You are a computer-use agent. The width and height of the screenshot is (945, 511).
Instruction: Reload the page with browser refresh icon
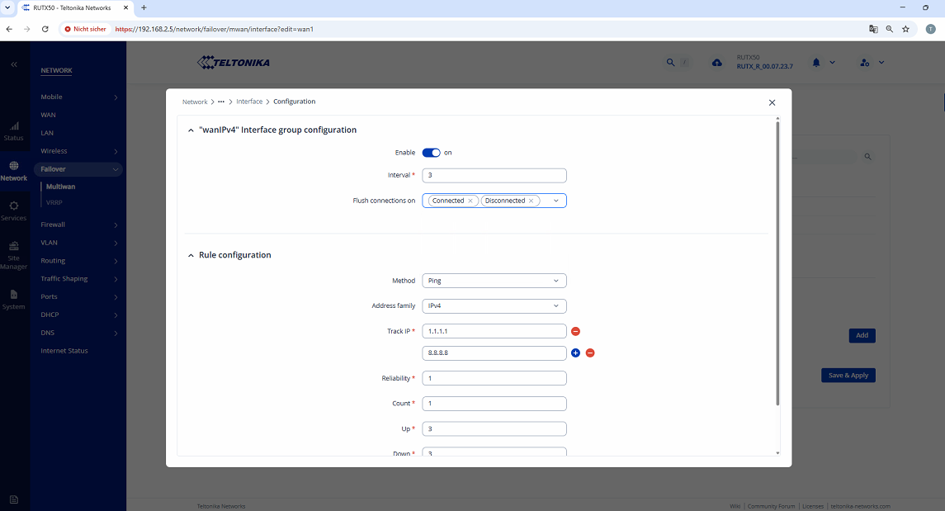coord(45,29)
